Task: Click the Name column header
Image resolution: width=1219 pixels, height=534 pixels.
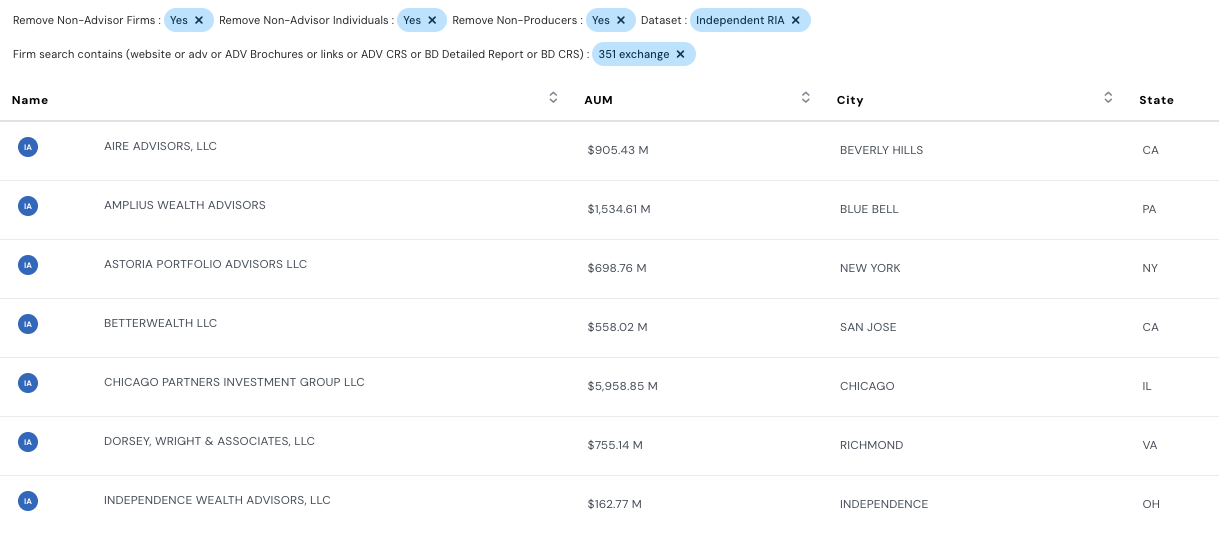Action: point(30,100)
